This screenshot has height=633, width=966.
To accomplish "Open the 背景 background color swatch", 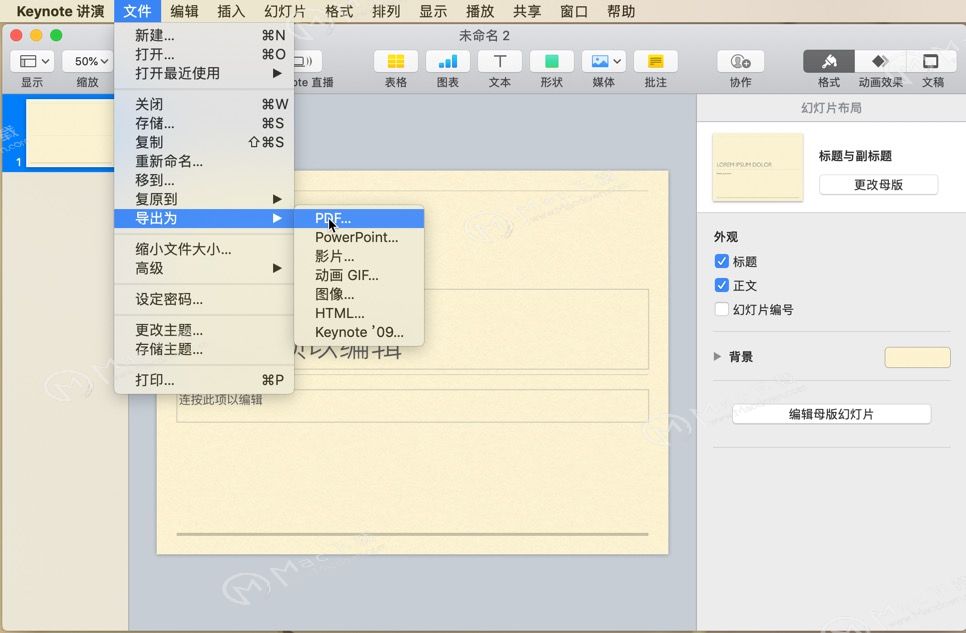I will pyautogui.click(x=917, y=357).
